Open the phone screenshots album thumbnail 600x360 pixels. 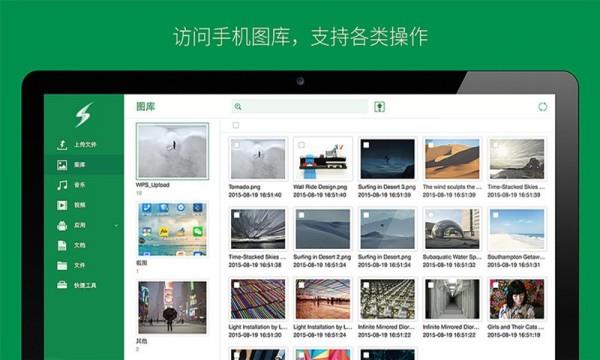click(x=172, y=229)
